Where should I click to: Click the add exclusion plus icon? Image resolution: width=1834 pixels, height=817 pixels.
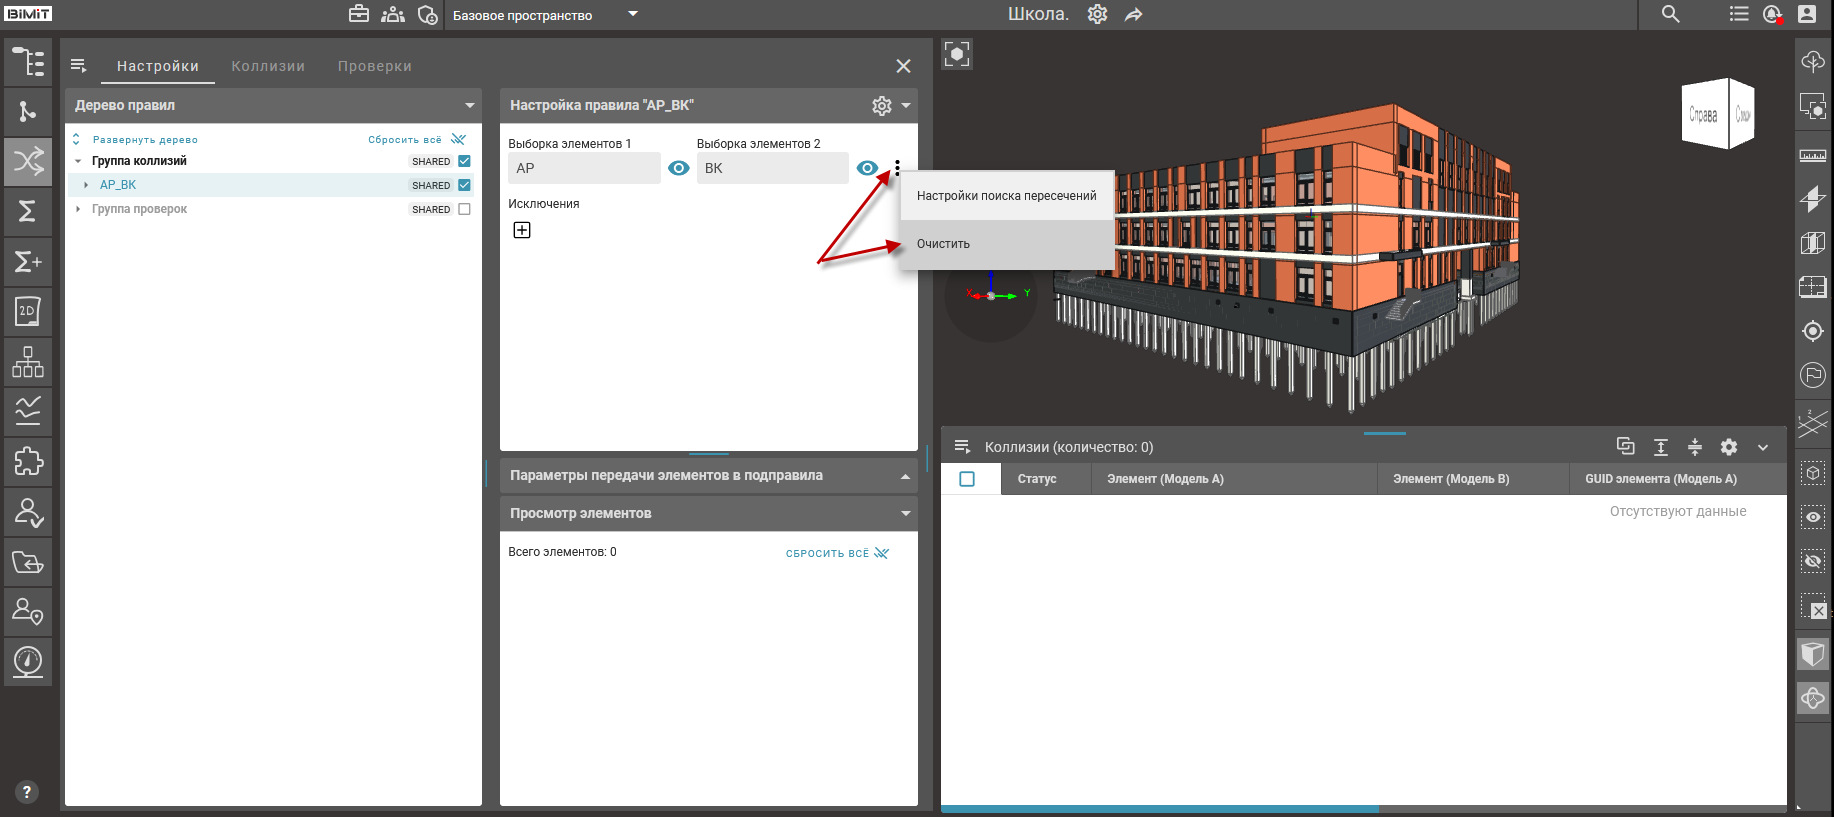click(522, 230)
